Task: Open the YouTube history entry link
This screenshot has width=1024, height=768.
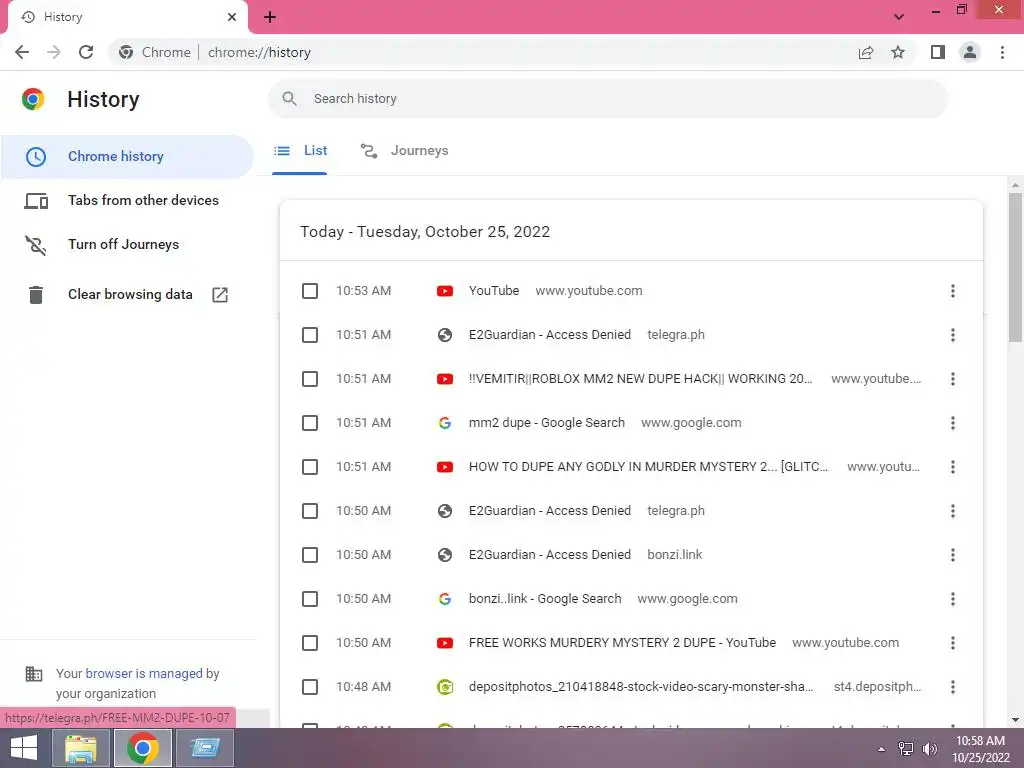Action: tap(494, 291)
